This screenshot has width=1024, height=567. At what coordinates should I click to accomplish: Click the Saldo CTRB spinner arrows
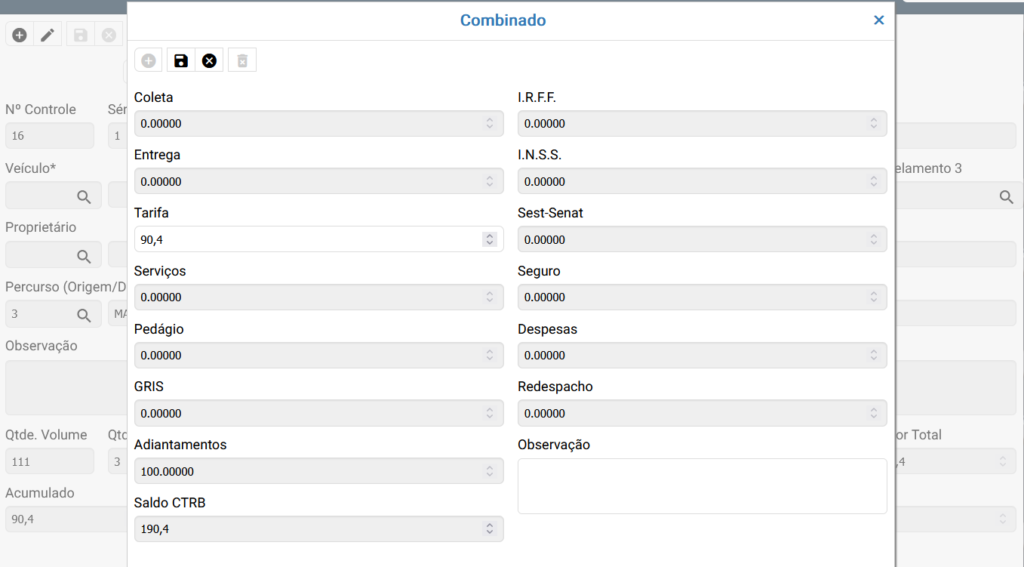(489, 529)
